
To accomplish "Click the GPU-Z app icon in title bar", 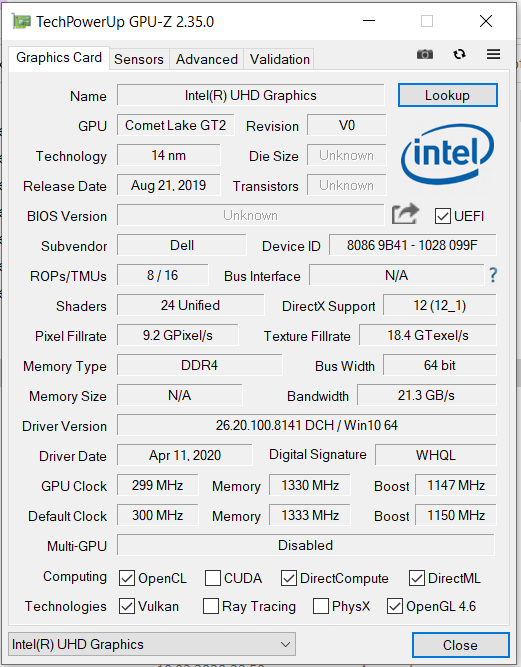I will [x=21, y=21].
